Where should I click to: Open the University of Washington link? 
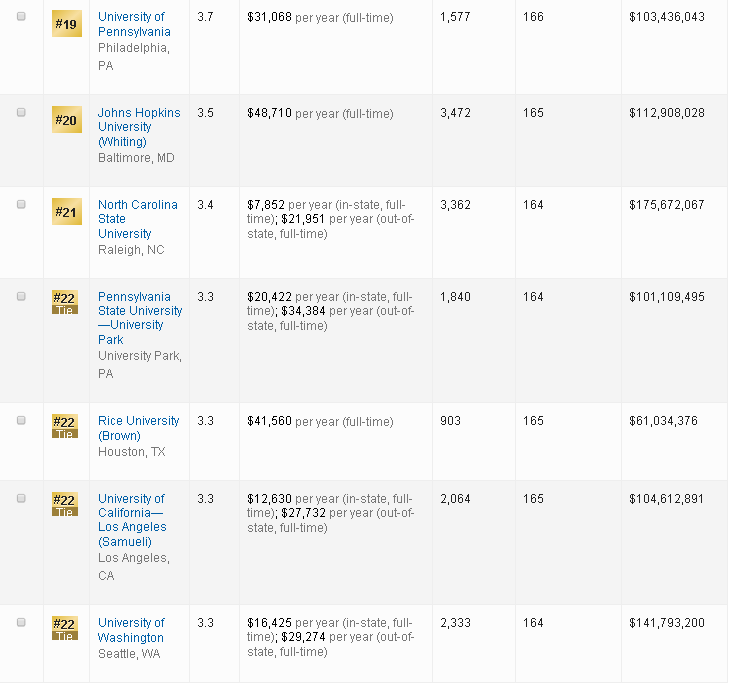131,630
